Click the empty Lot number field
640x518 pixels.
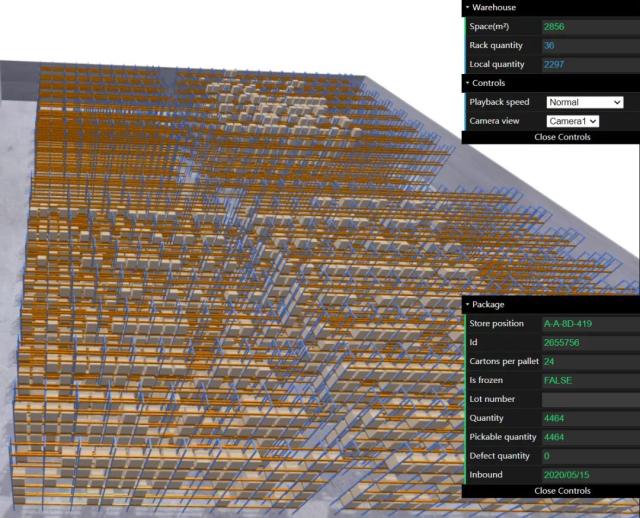pos(591,399)
